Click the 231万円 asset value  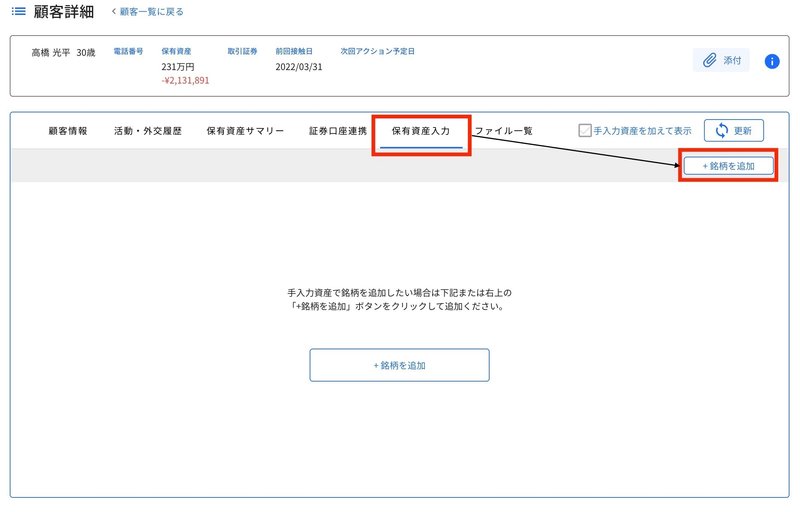click(x=178, y=67)
